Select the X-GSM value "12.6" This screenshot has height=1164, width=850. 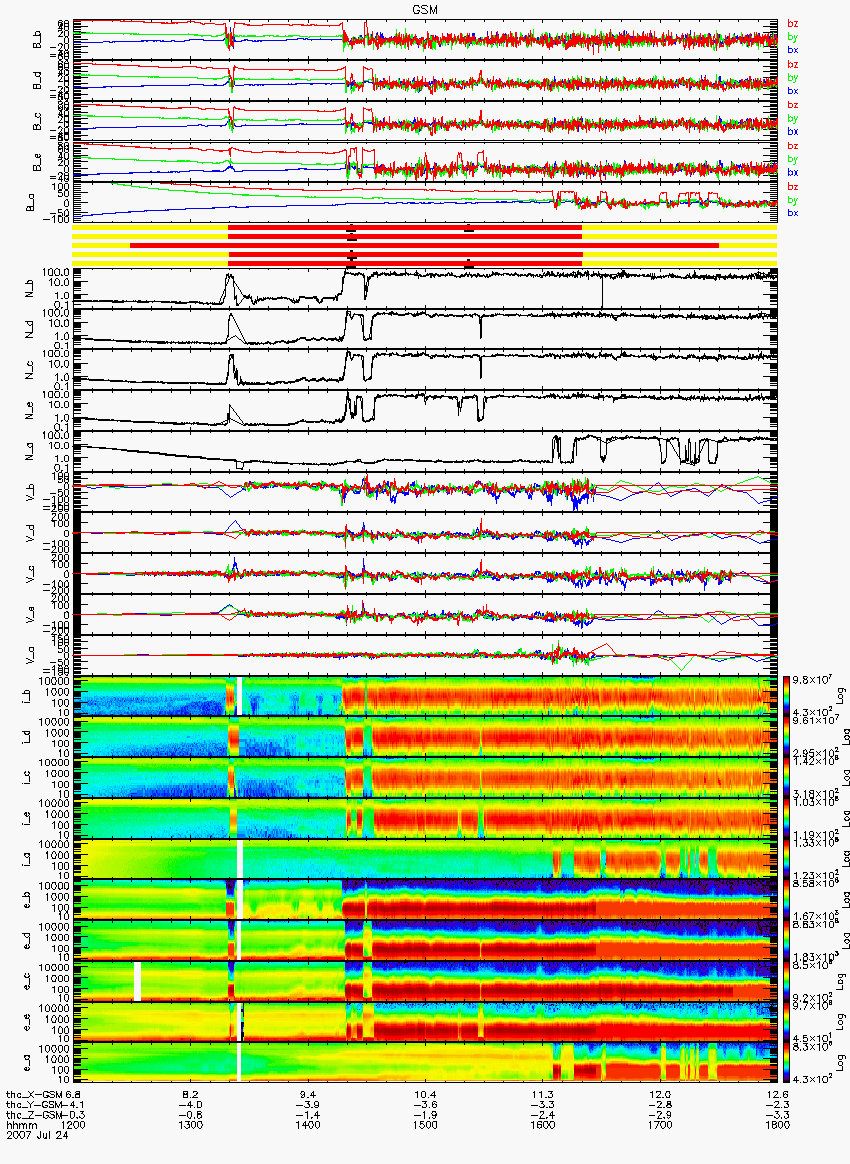coord(777,1095)
